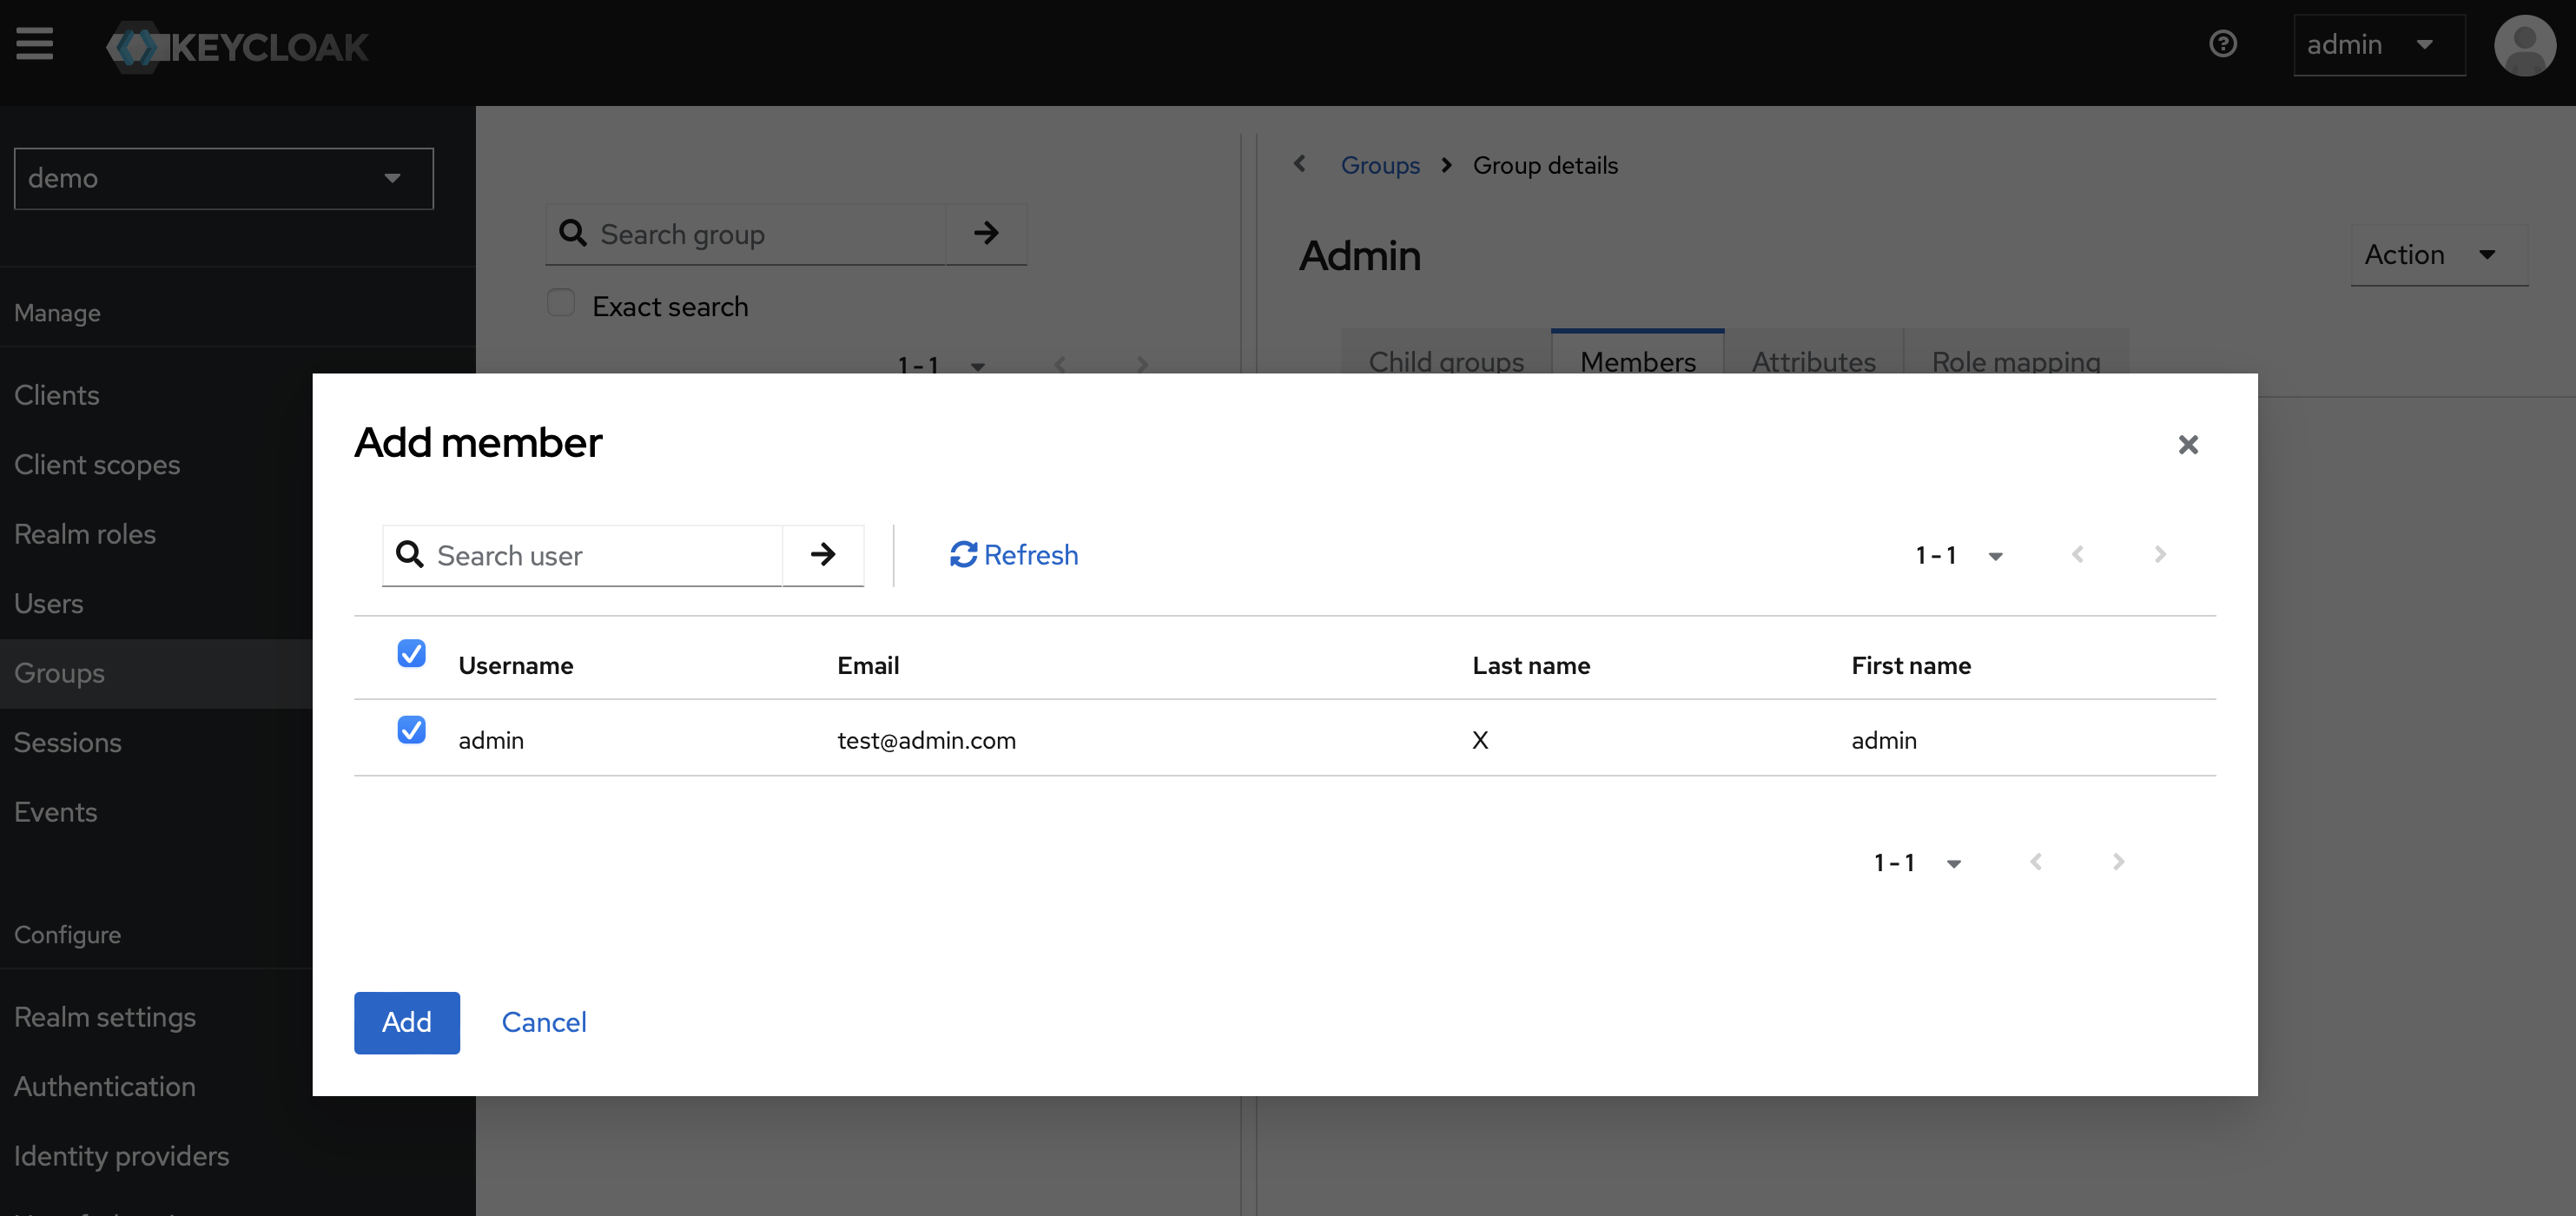Click the Email column header
Viewport: 2576px width, 1216px height.
868,666
